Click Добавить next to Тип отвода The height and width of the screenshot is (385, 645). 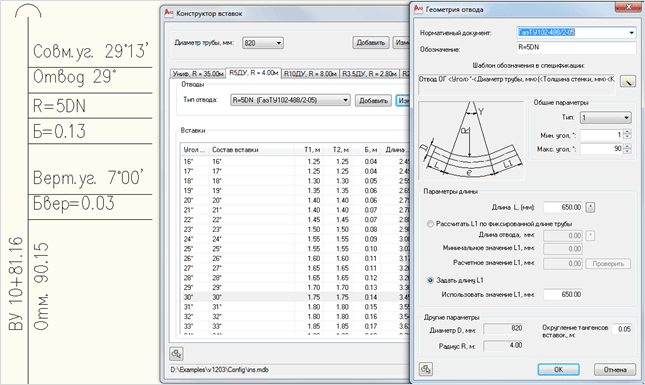pos(373,100)
